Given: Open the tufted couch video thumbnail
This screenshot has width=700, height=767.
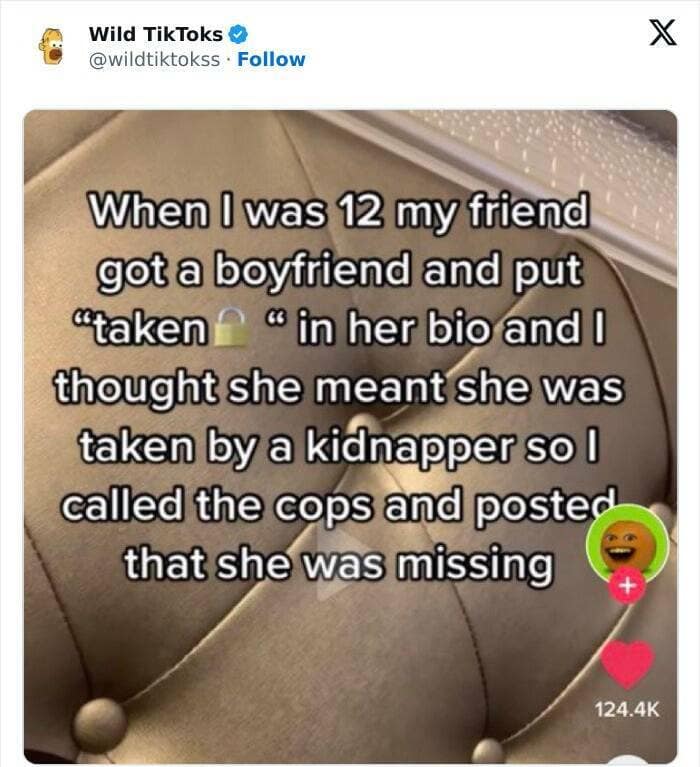Looking at the screenshot, I should point(350,436).
